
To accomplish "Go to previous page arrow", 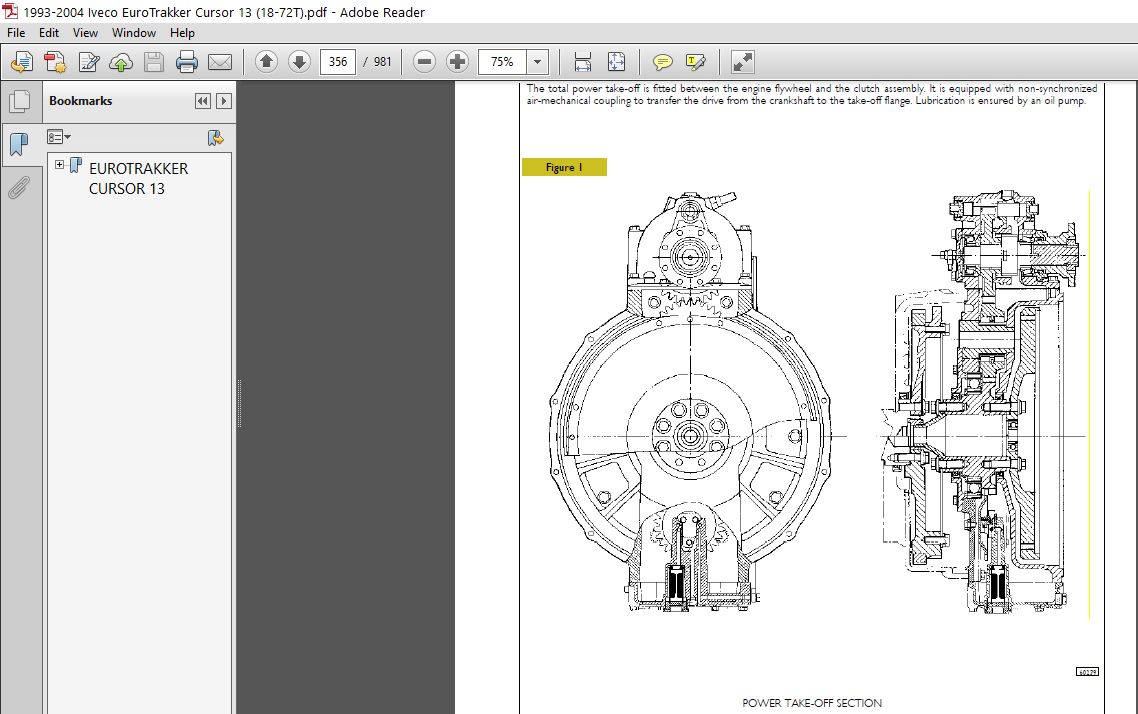I will [x=266, y=62].
